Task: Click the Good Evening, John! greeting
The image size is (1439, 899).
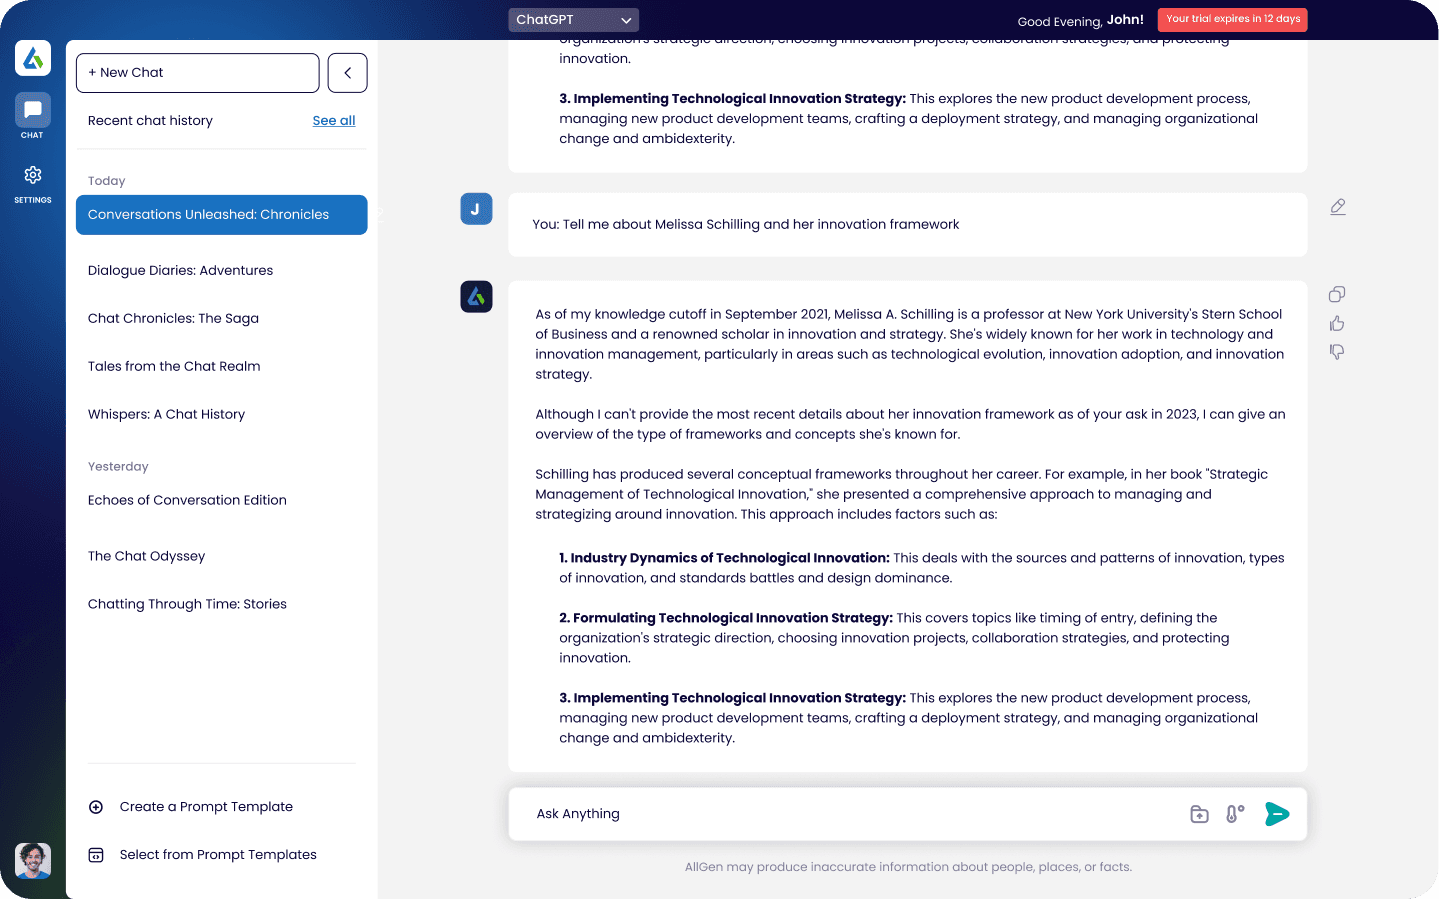Action: tap(1080, 20)
